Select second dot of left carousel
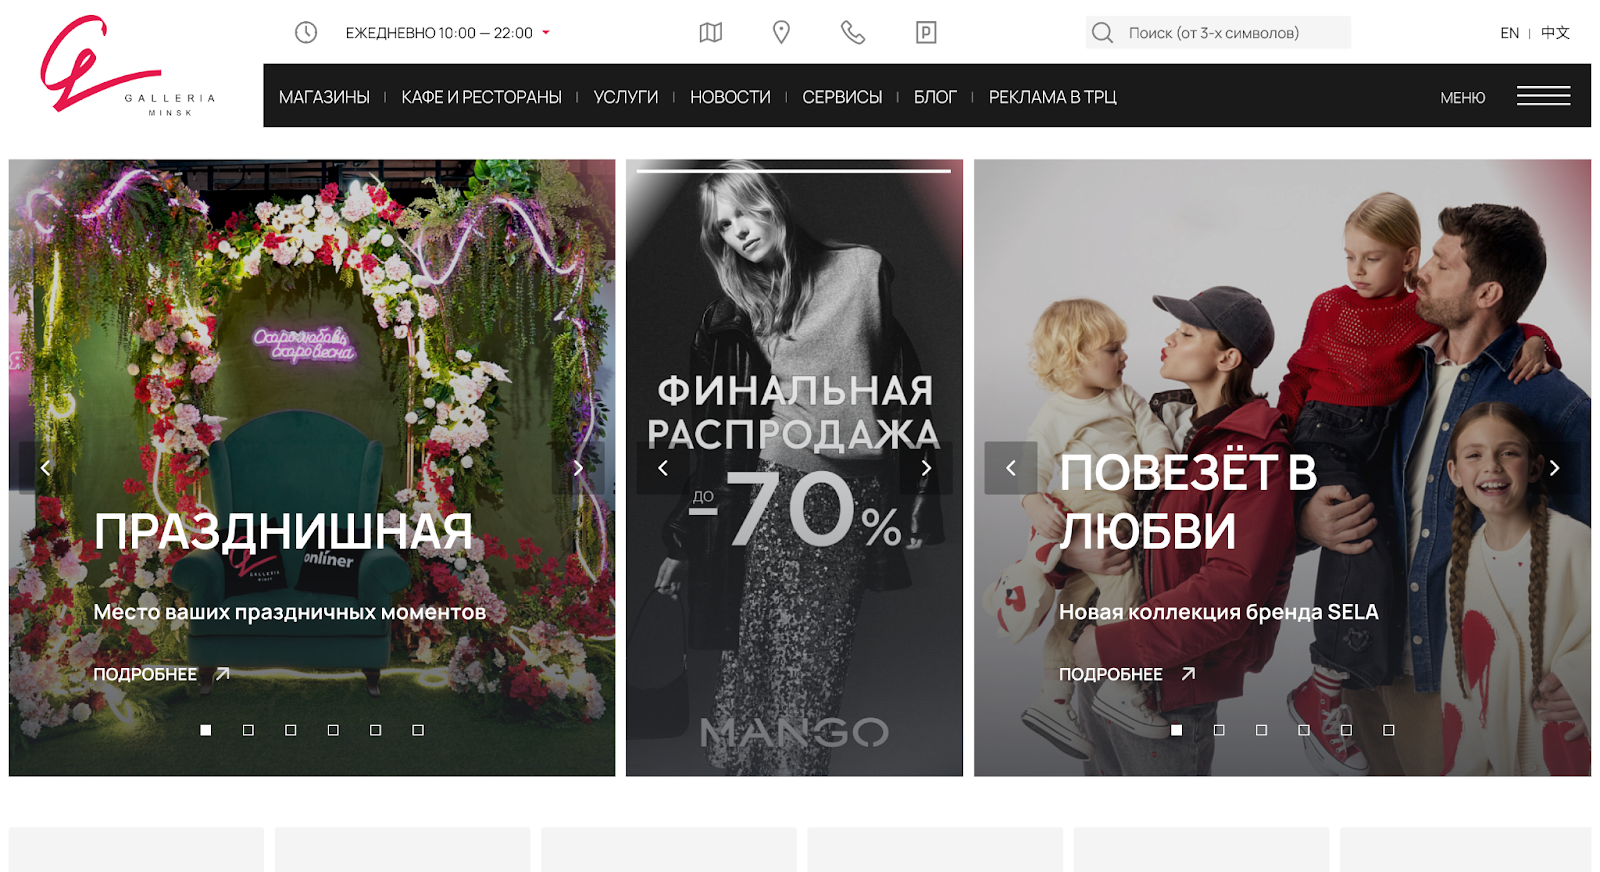The height and width of the screenshot is (872, 1600). coord(248,730)
